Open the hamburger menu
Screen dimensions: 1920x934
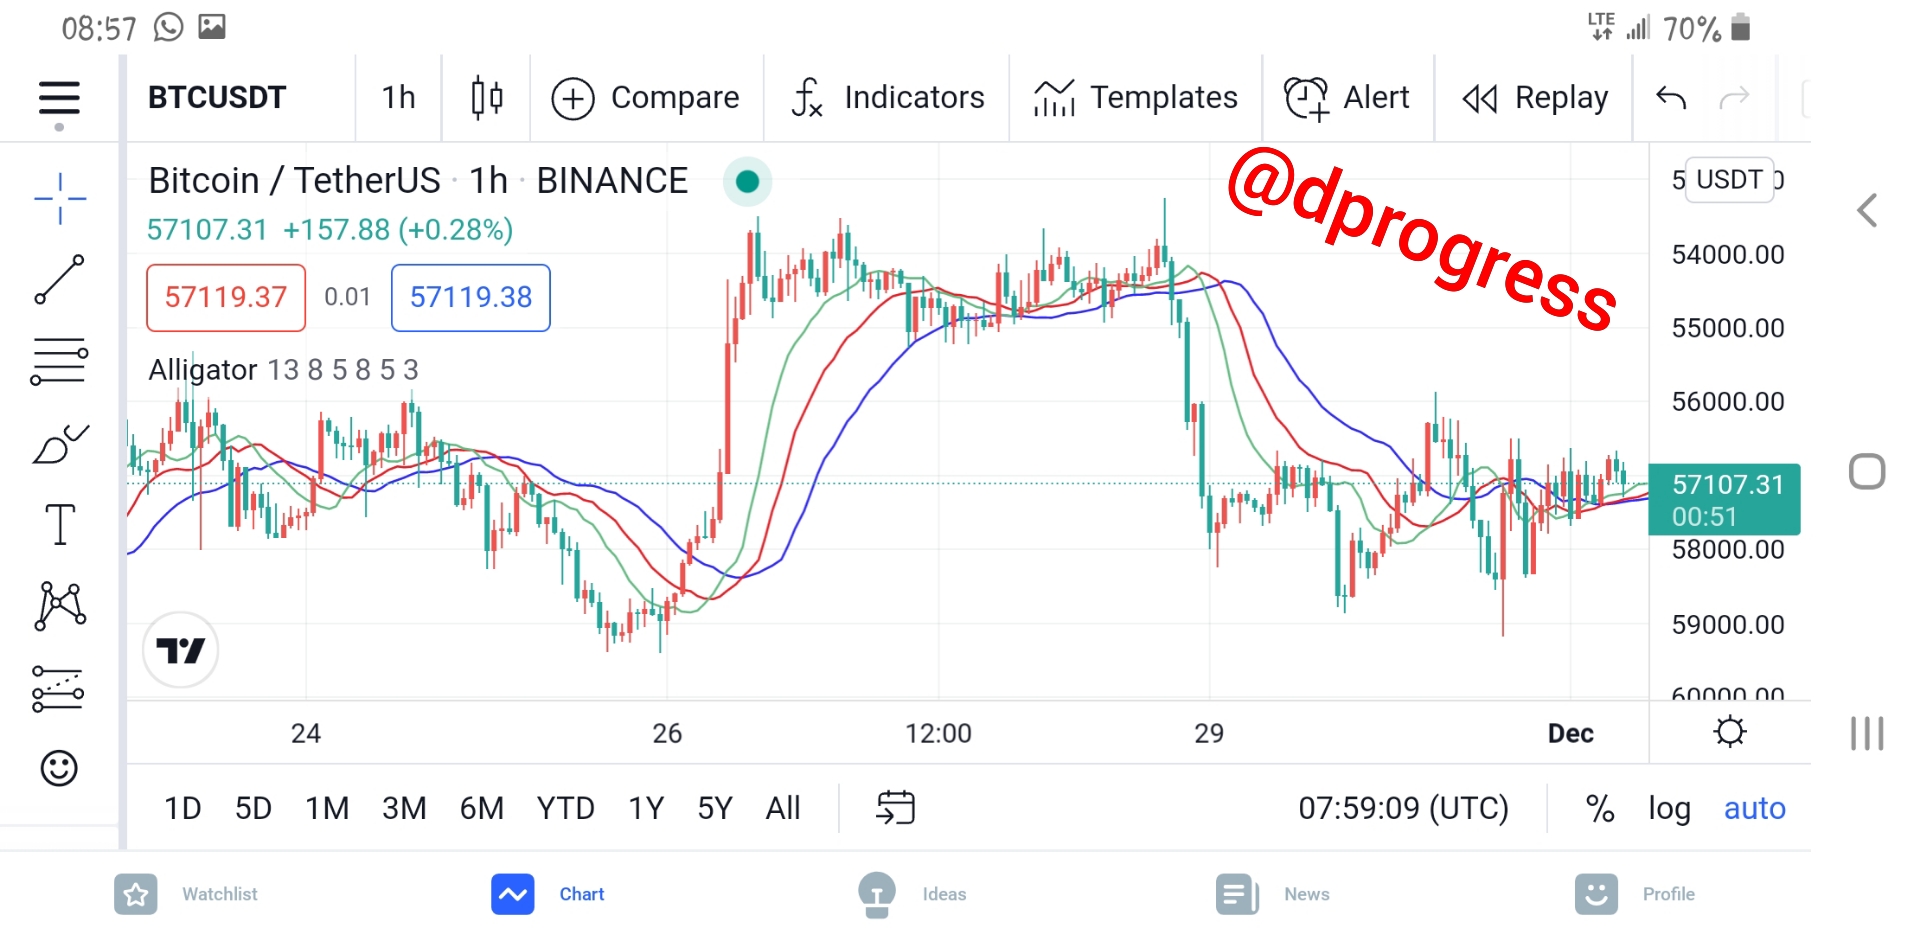(x=59, y=99)
